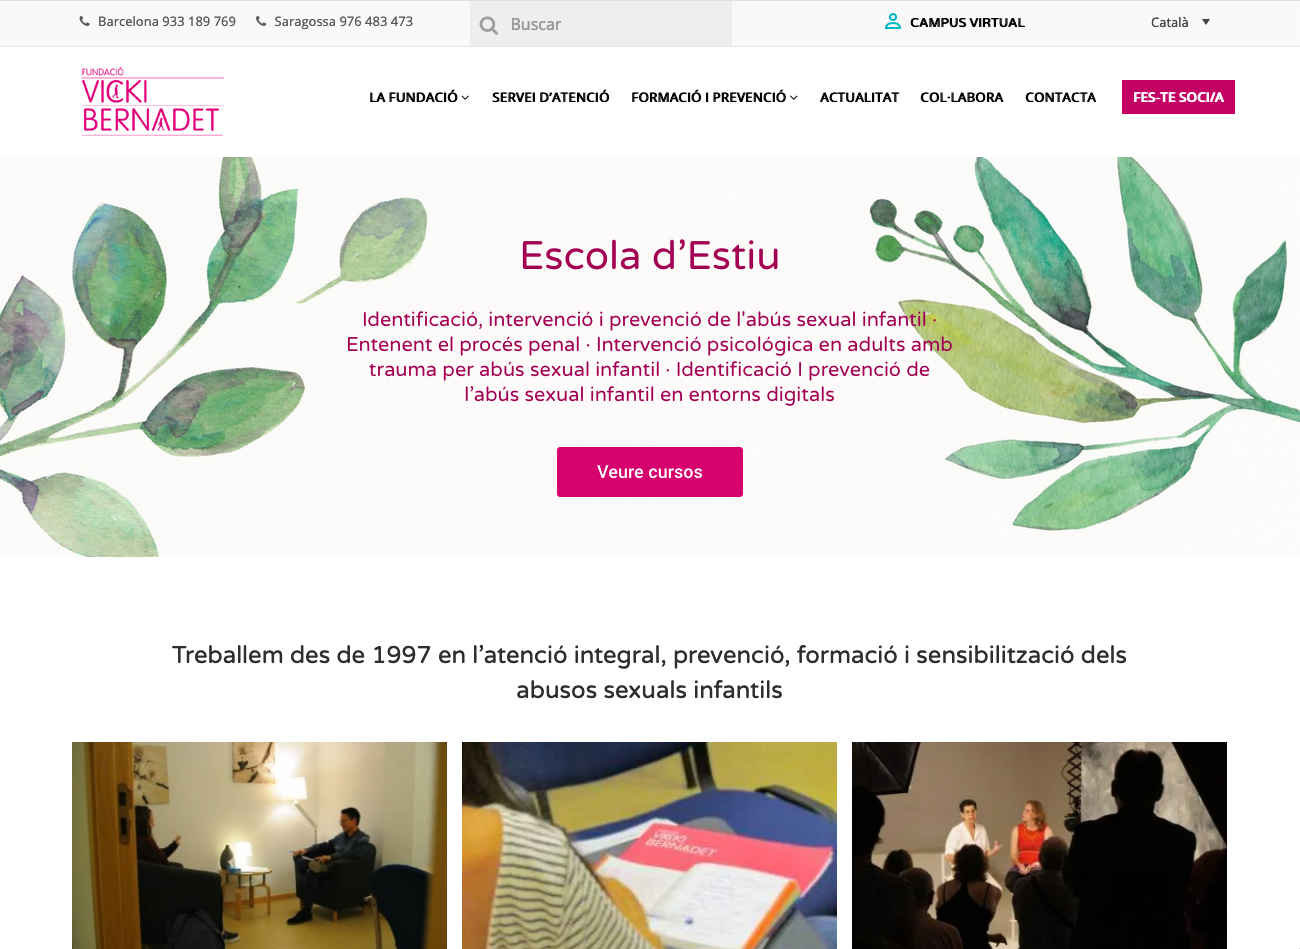This screenshot has height=949, width=1300.
Task: Expand the Formació i Prevenció menu
Action: point(714,97)
